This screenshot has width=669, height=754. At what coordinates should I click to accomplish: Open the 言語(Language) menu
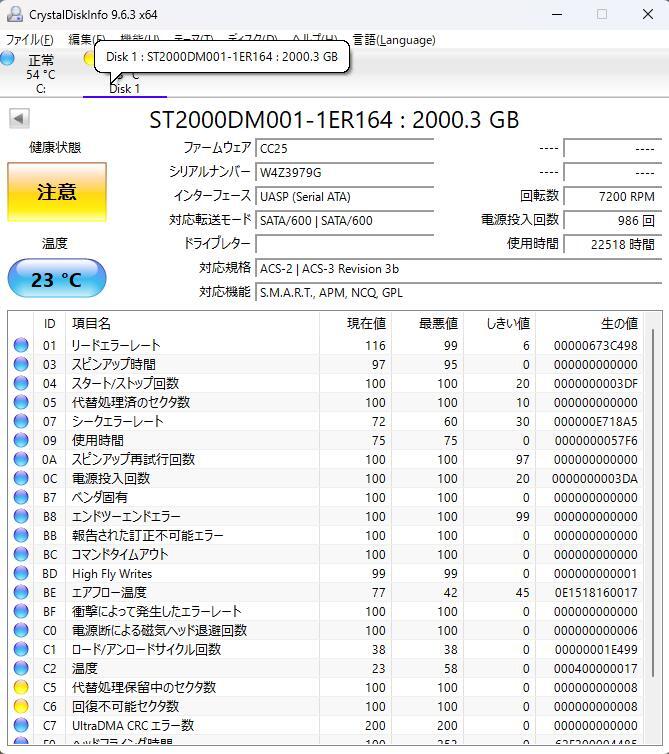394,40
